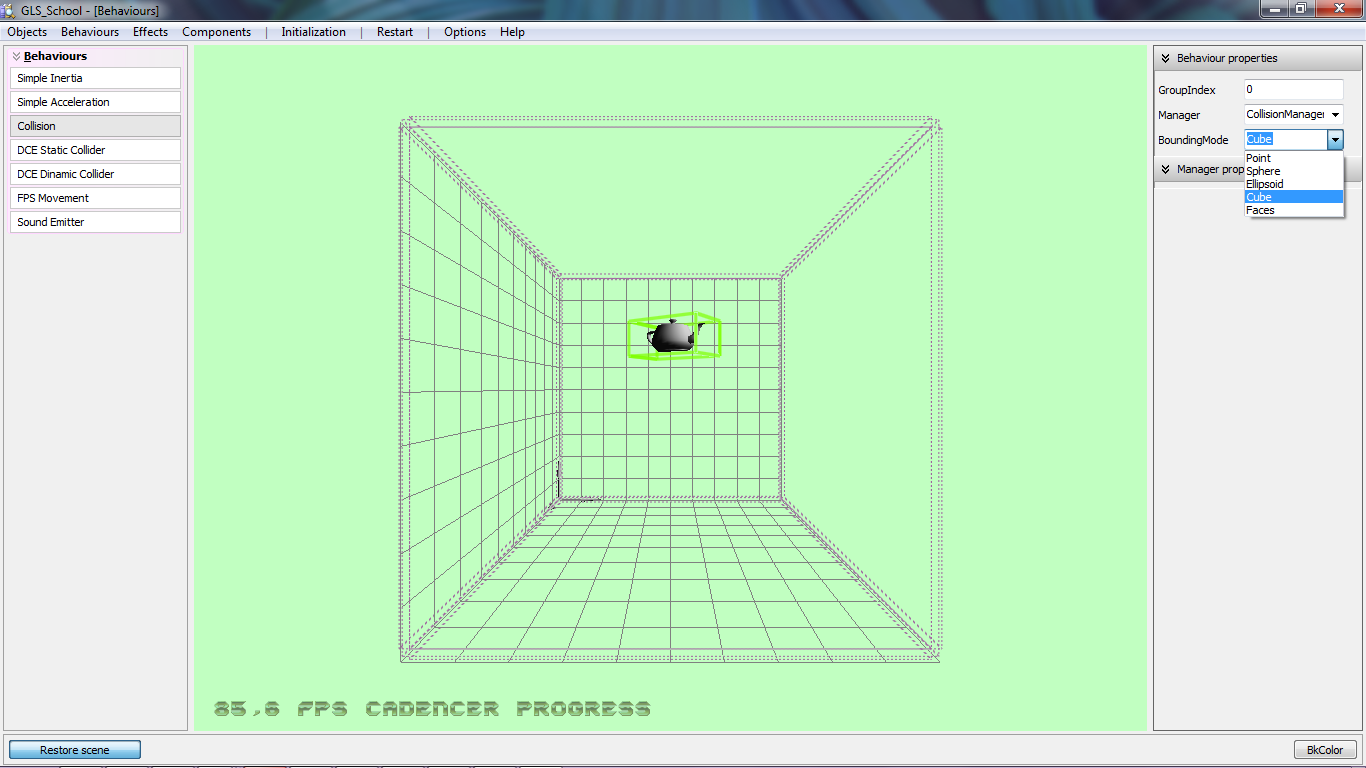1366x768 pixels.
Task: Close the BoundingMode dropdown arrow
Action: pos(1335,140)
